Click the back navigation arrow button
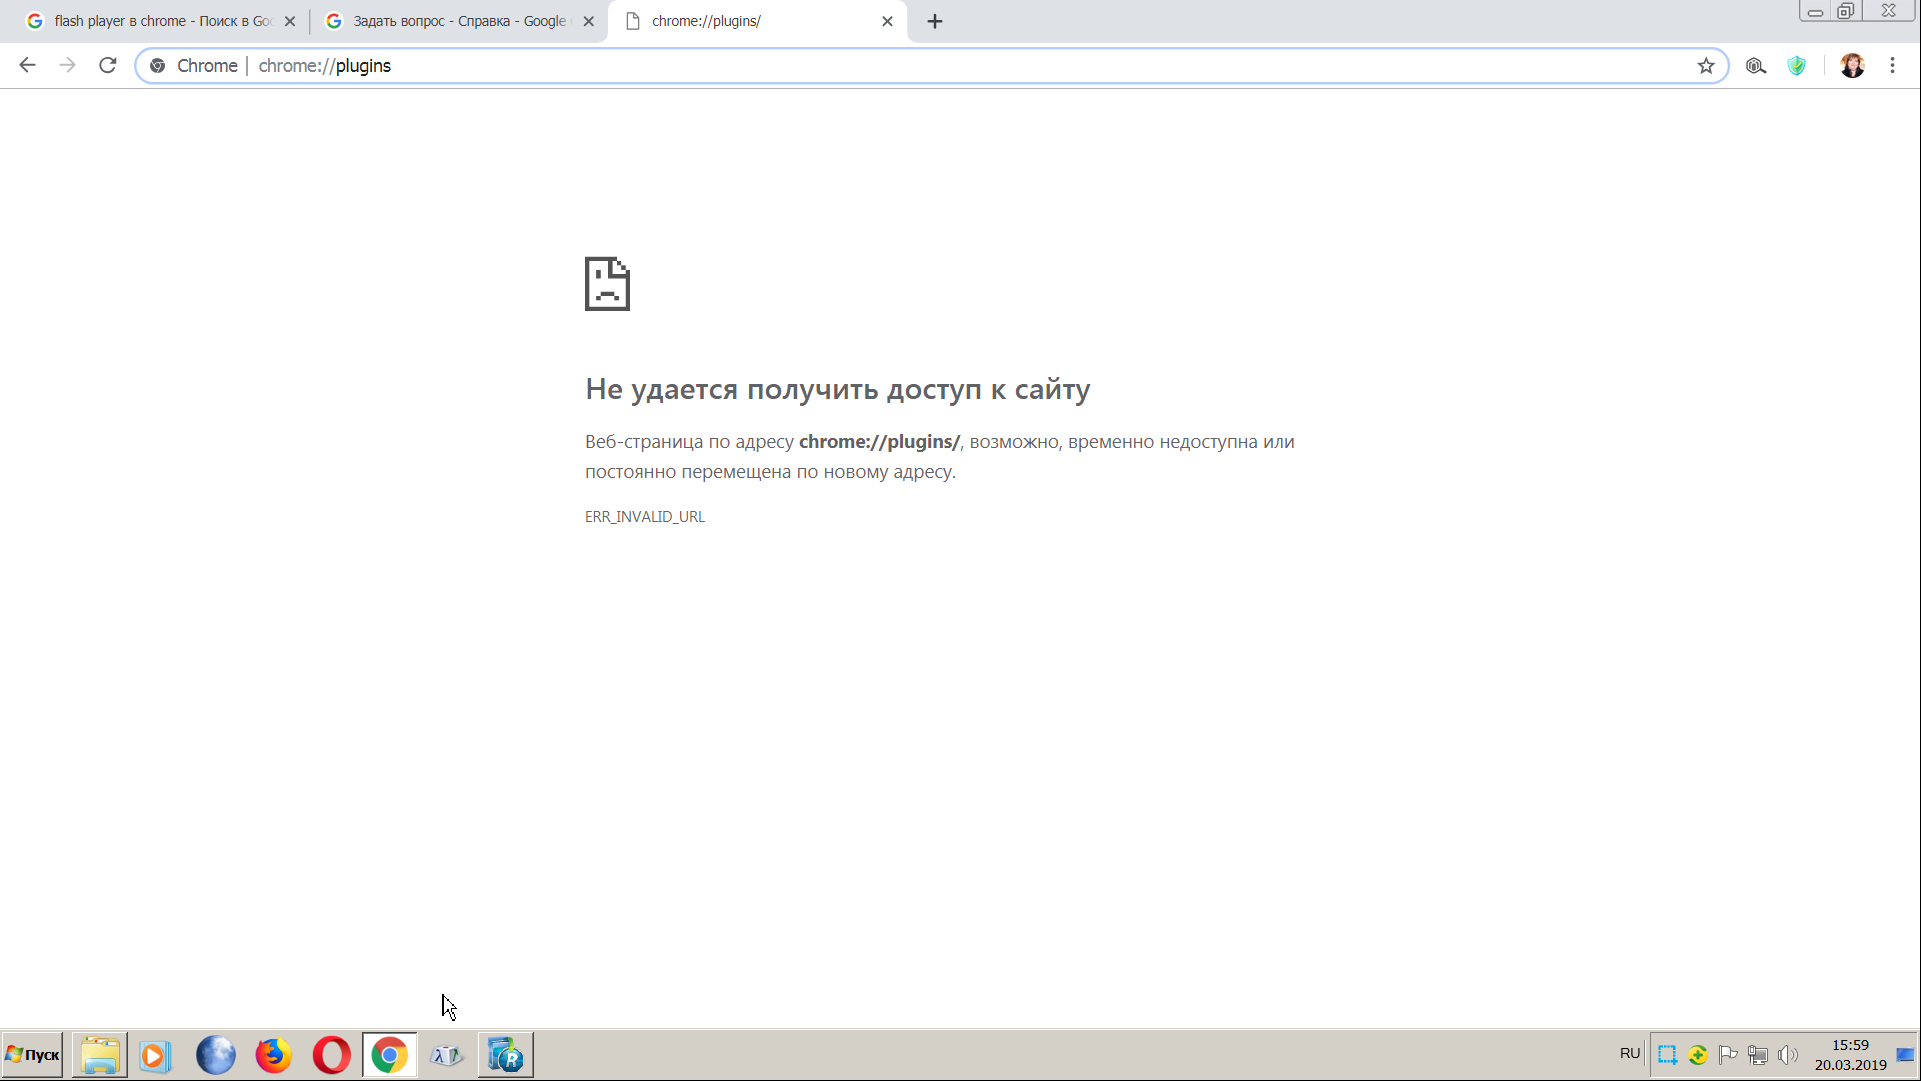 [x=26, y=66]
